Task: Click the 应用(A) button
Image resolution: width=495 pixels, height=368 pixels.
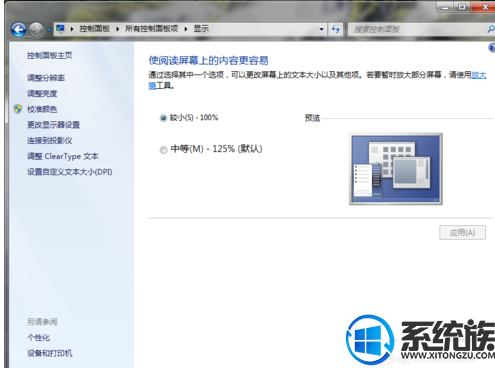Action: [x=462, y=232]
